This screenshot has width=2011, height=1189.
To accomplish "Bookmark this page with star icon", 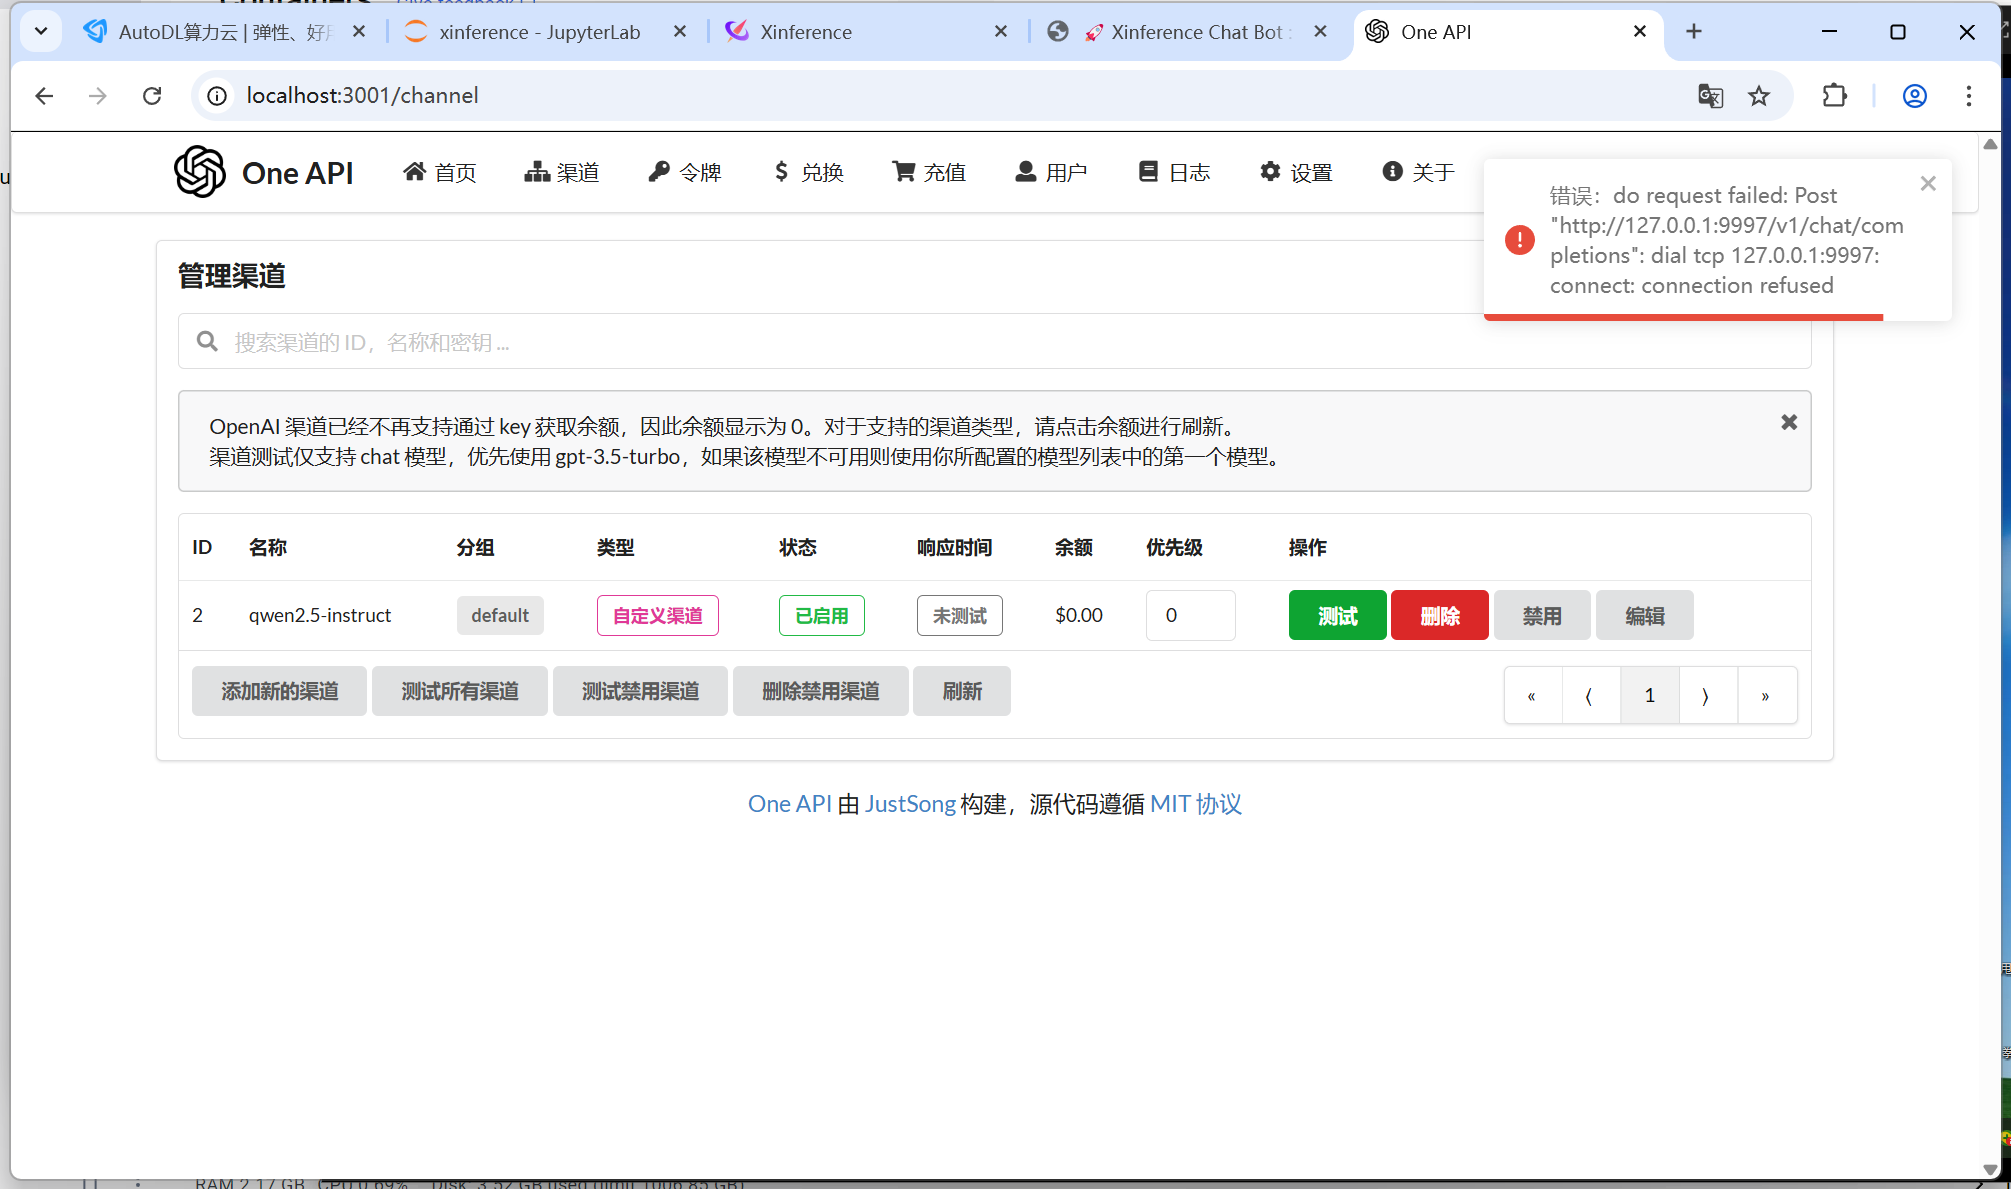I will (x=1759, y=96).
